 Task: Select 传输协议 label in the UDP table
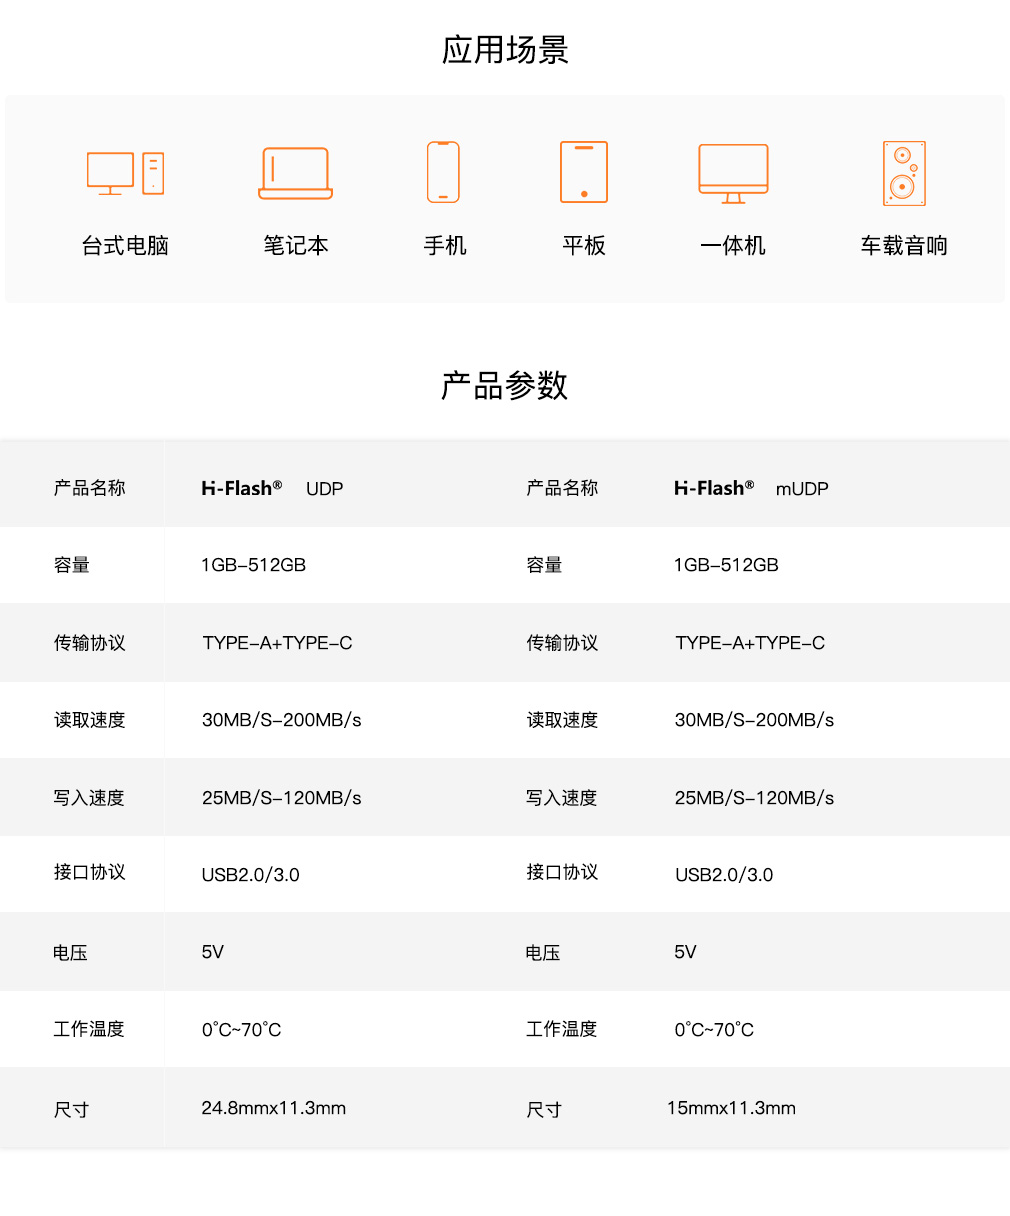pos(90,643)
